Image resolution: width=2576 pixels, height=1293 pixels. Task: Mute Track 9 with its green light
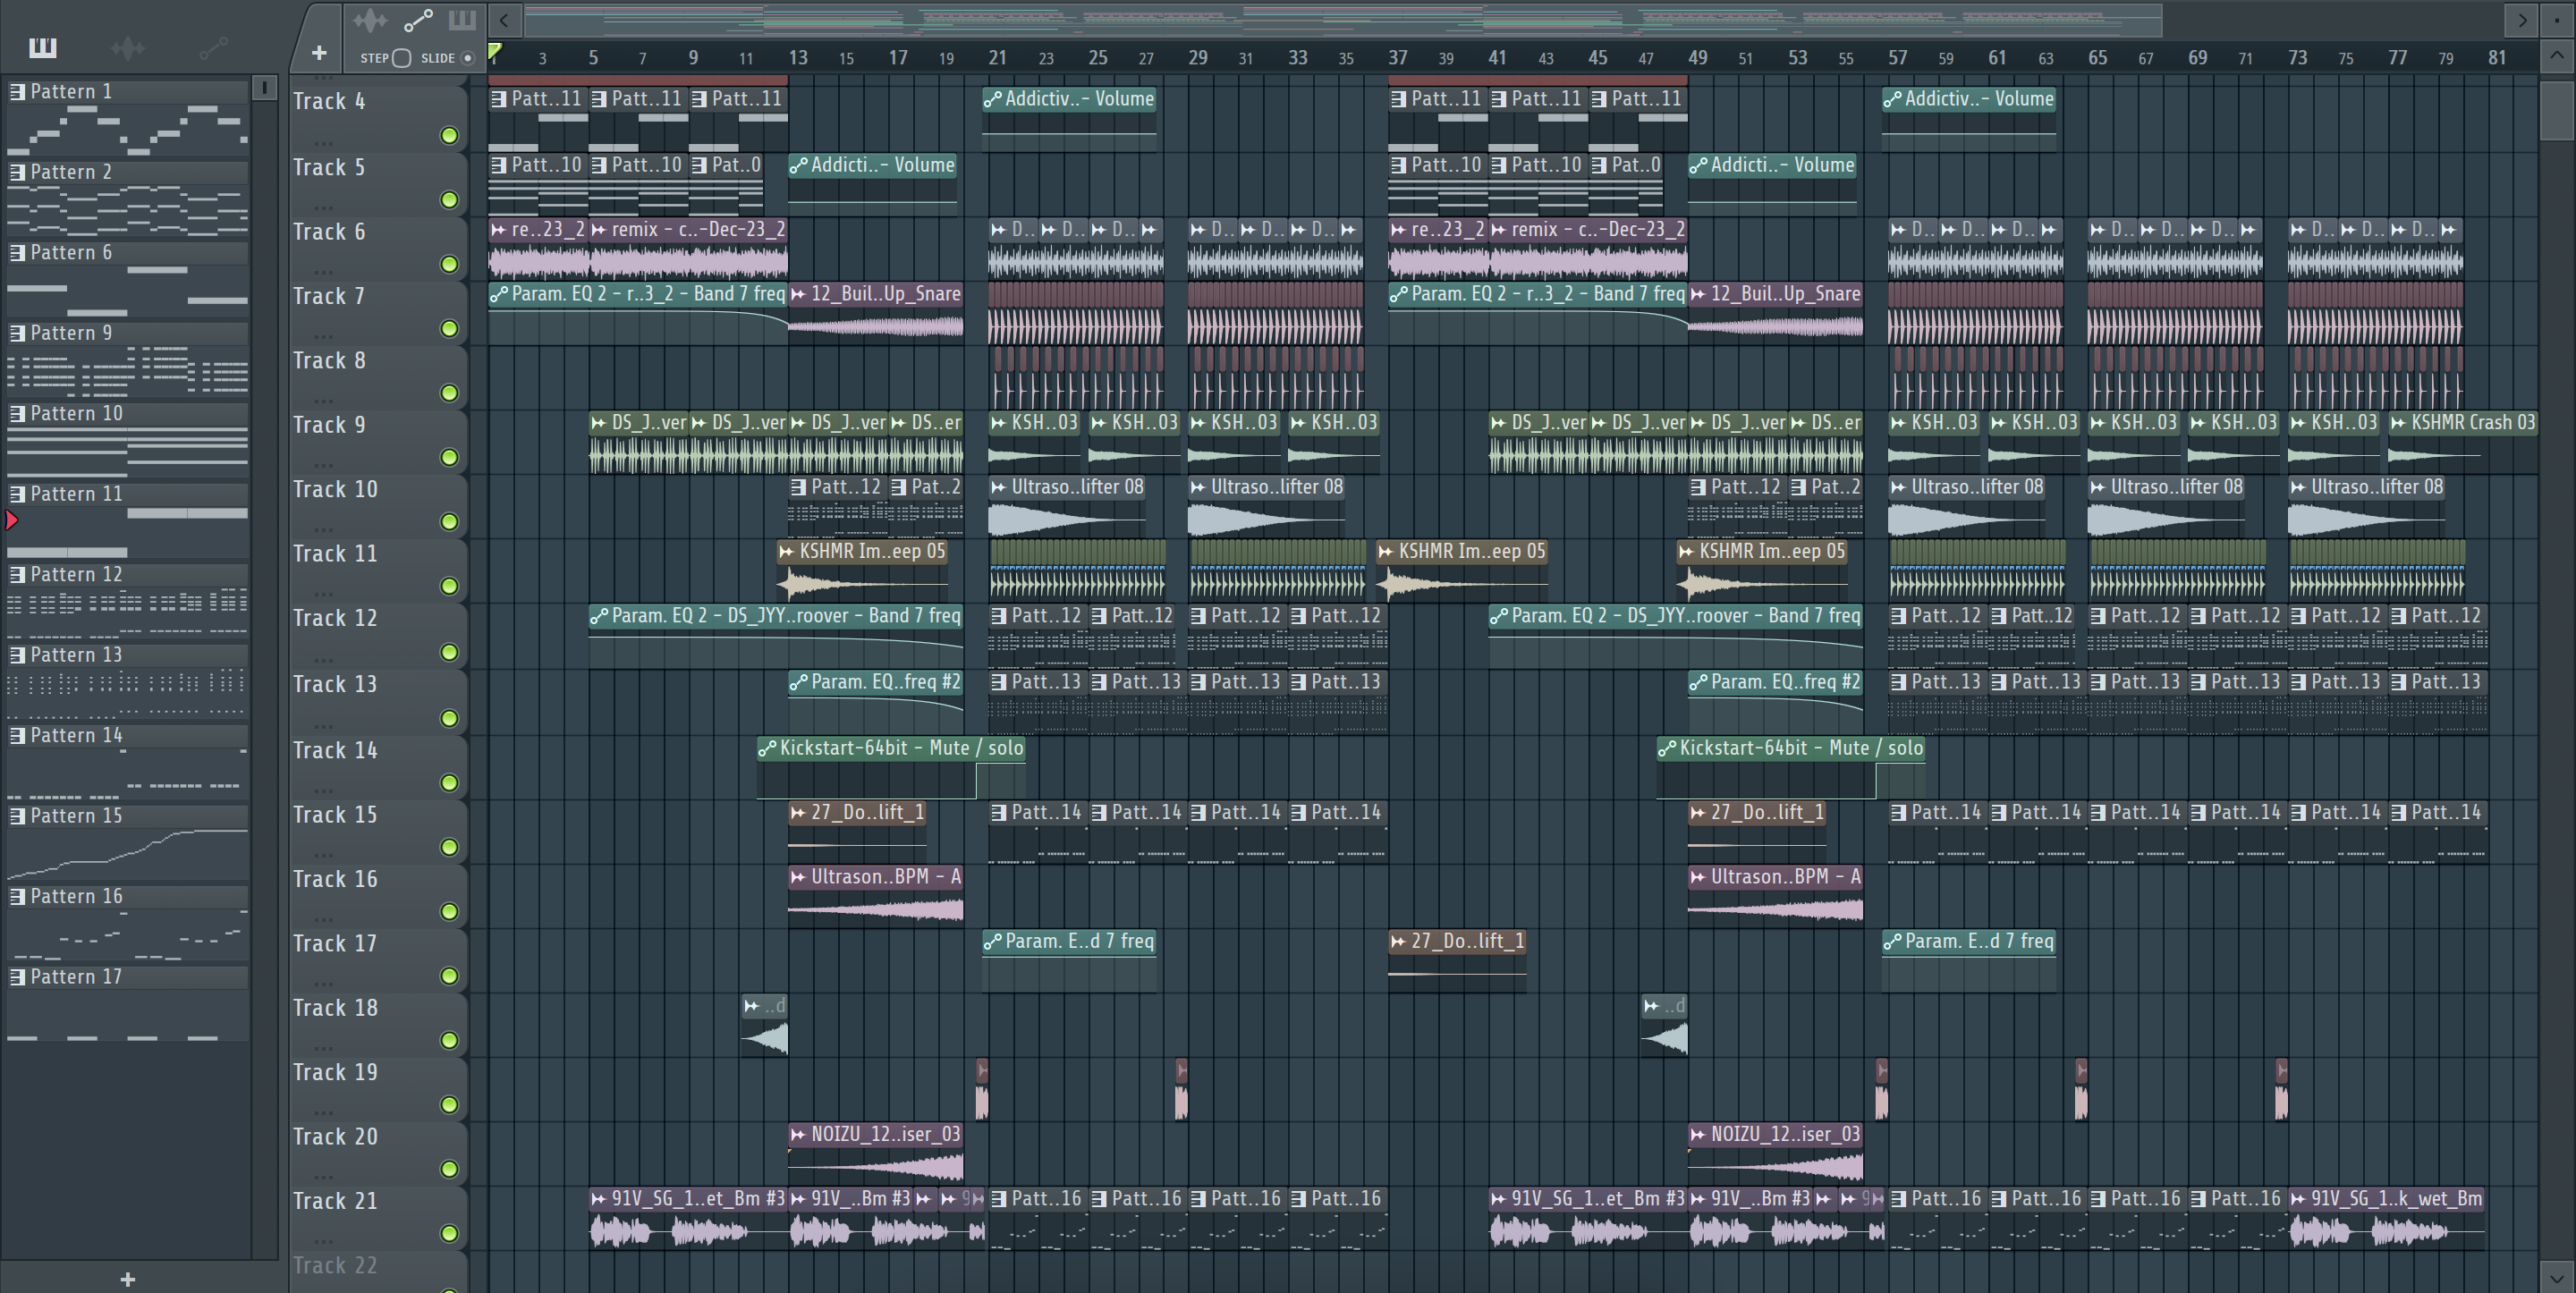pos(449,457)
